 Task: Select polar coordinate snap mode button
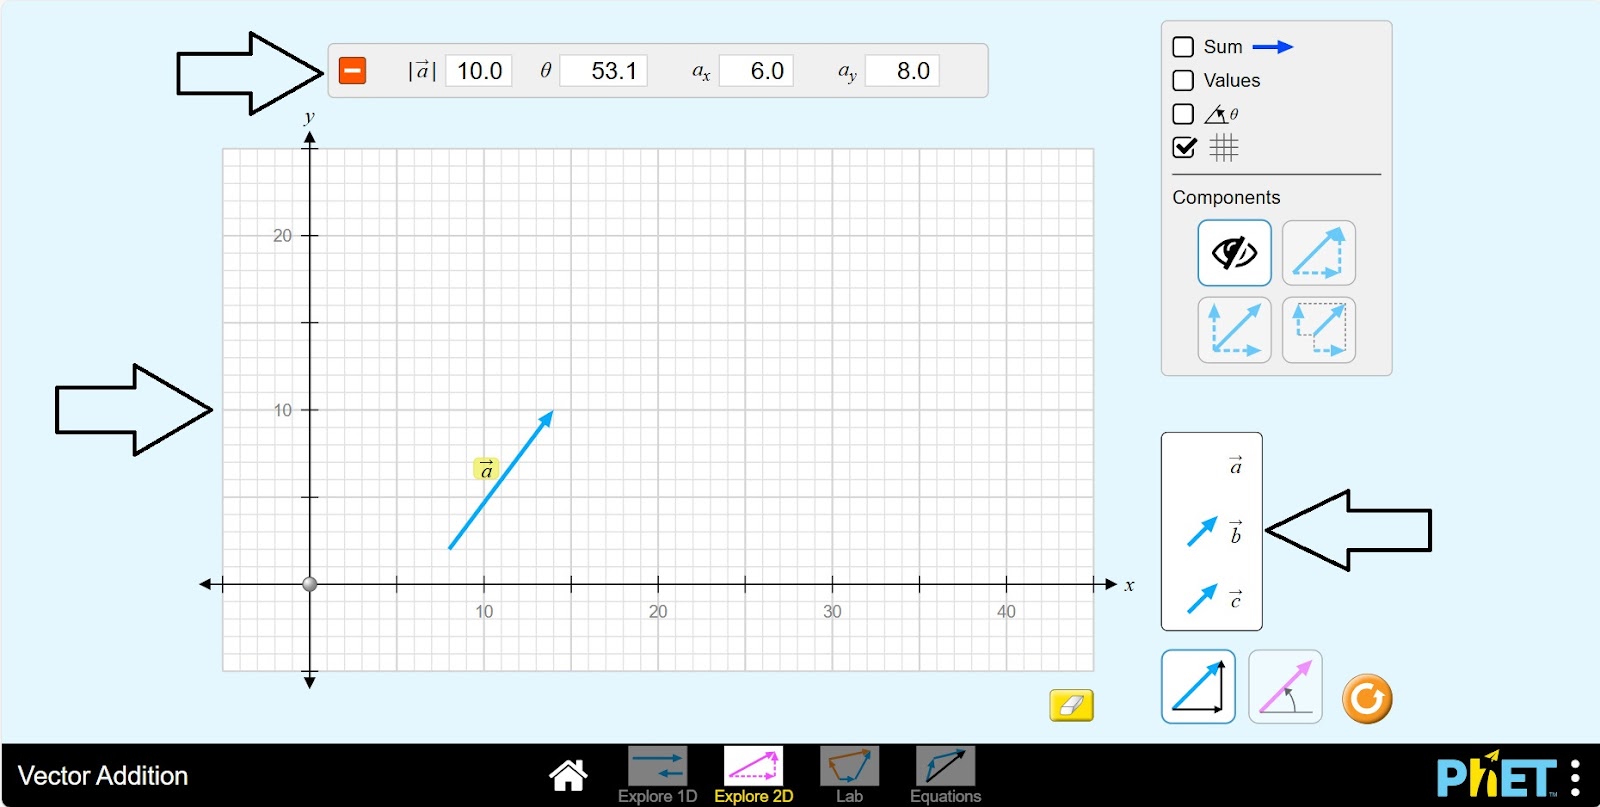1285,687
